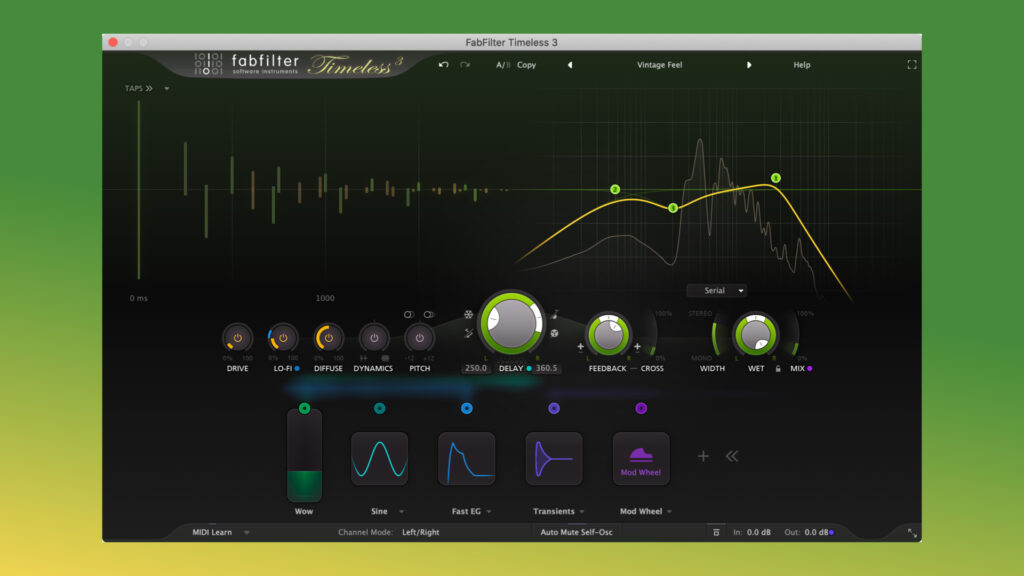Screen dimensions: 1024x576
Task: Click the Wow modulation slider
Action: point(304,455)
